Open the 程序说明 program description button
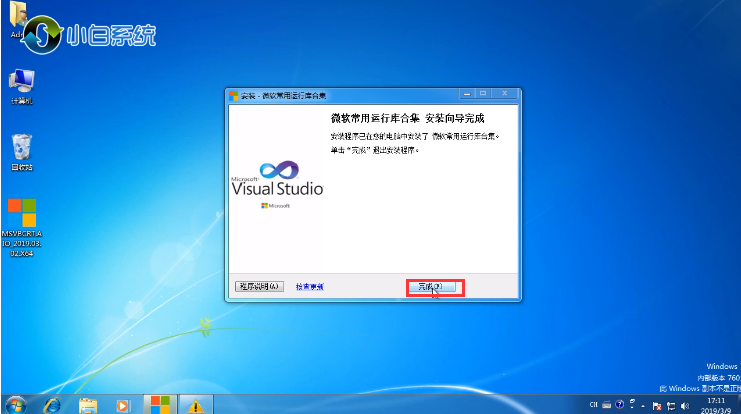Image resolution: width=741 pixels, height=414 pixels. [259, 287]
